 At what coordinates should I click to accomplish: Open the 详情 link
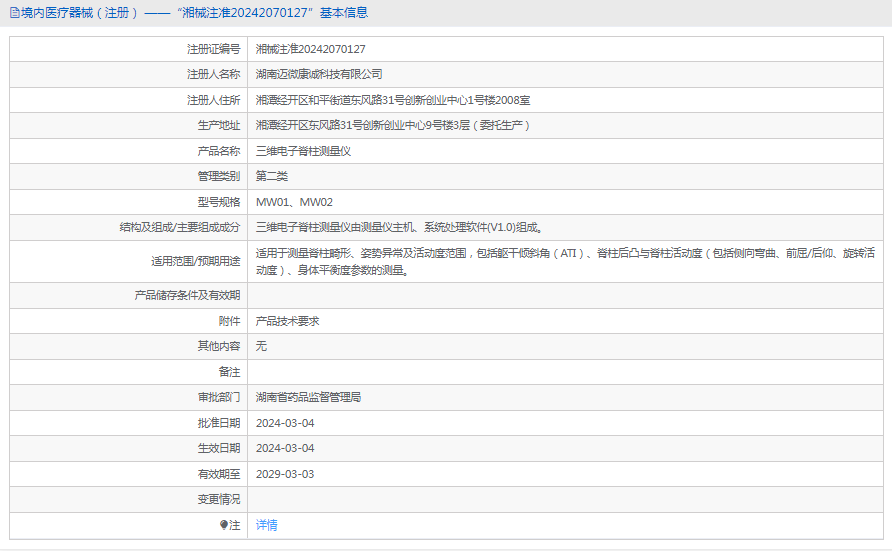tap(266, 525)
